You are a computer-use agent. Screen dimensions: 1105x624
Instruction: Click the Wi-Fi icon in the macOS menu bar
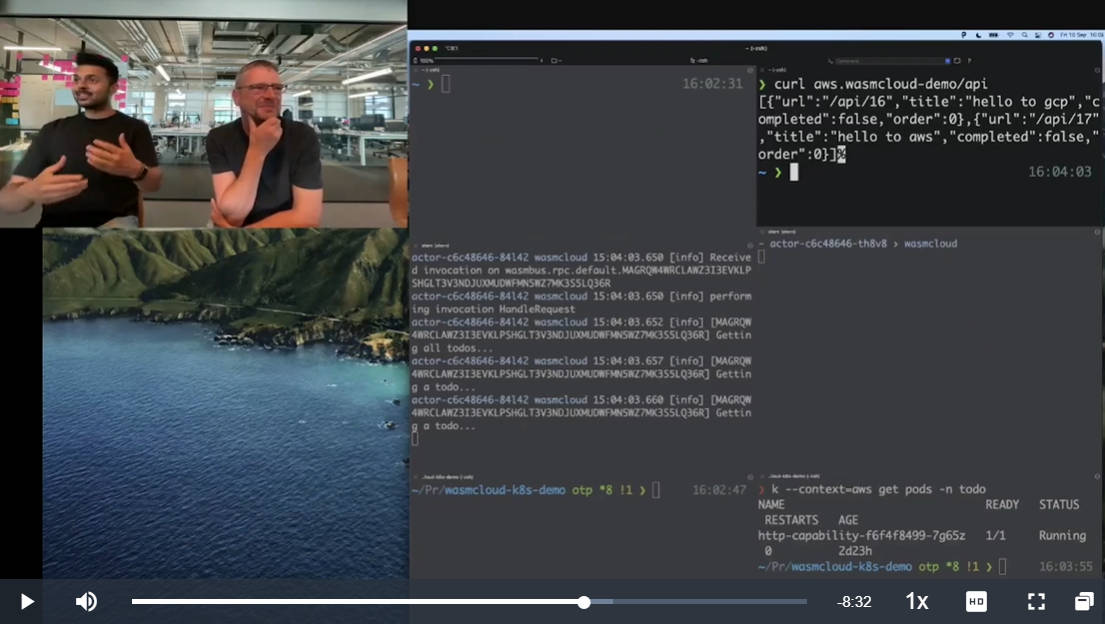pyautogui.click(x=1009, y=35)
